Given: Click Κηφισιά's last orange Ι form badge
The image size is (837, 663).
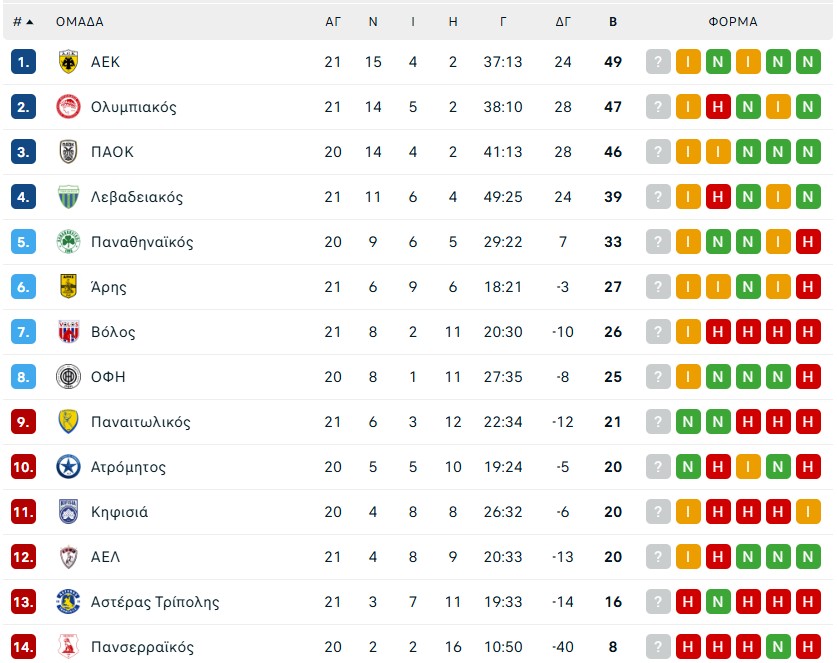Looking at the screenshot, I should coord(808,512).
